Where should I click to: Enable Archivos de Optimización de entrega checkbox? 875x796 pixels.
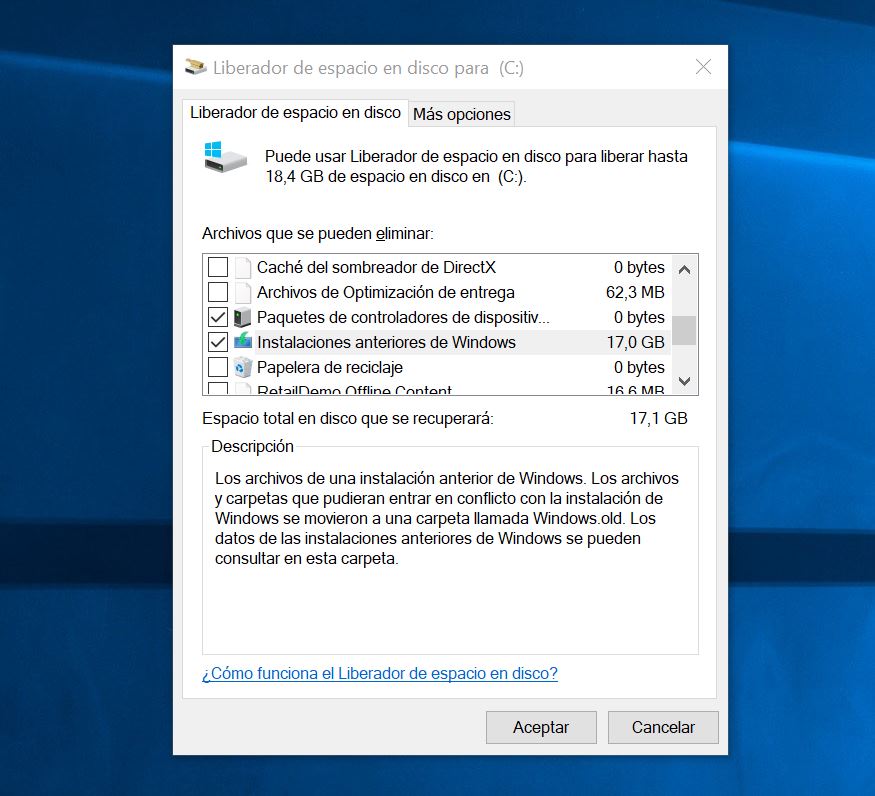click(217, 293)
